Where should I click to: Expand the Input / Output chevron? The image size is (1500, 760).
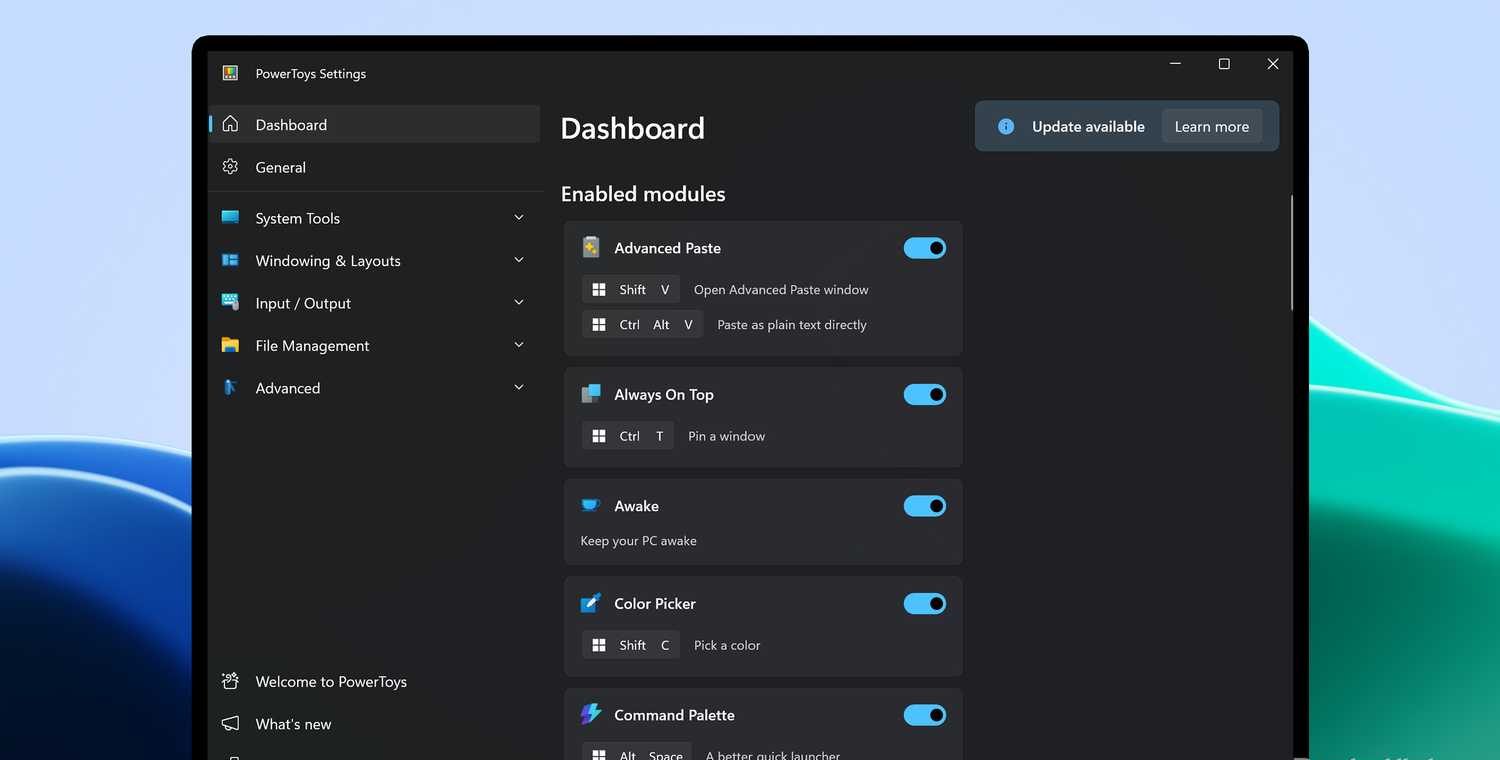518,303
